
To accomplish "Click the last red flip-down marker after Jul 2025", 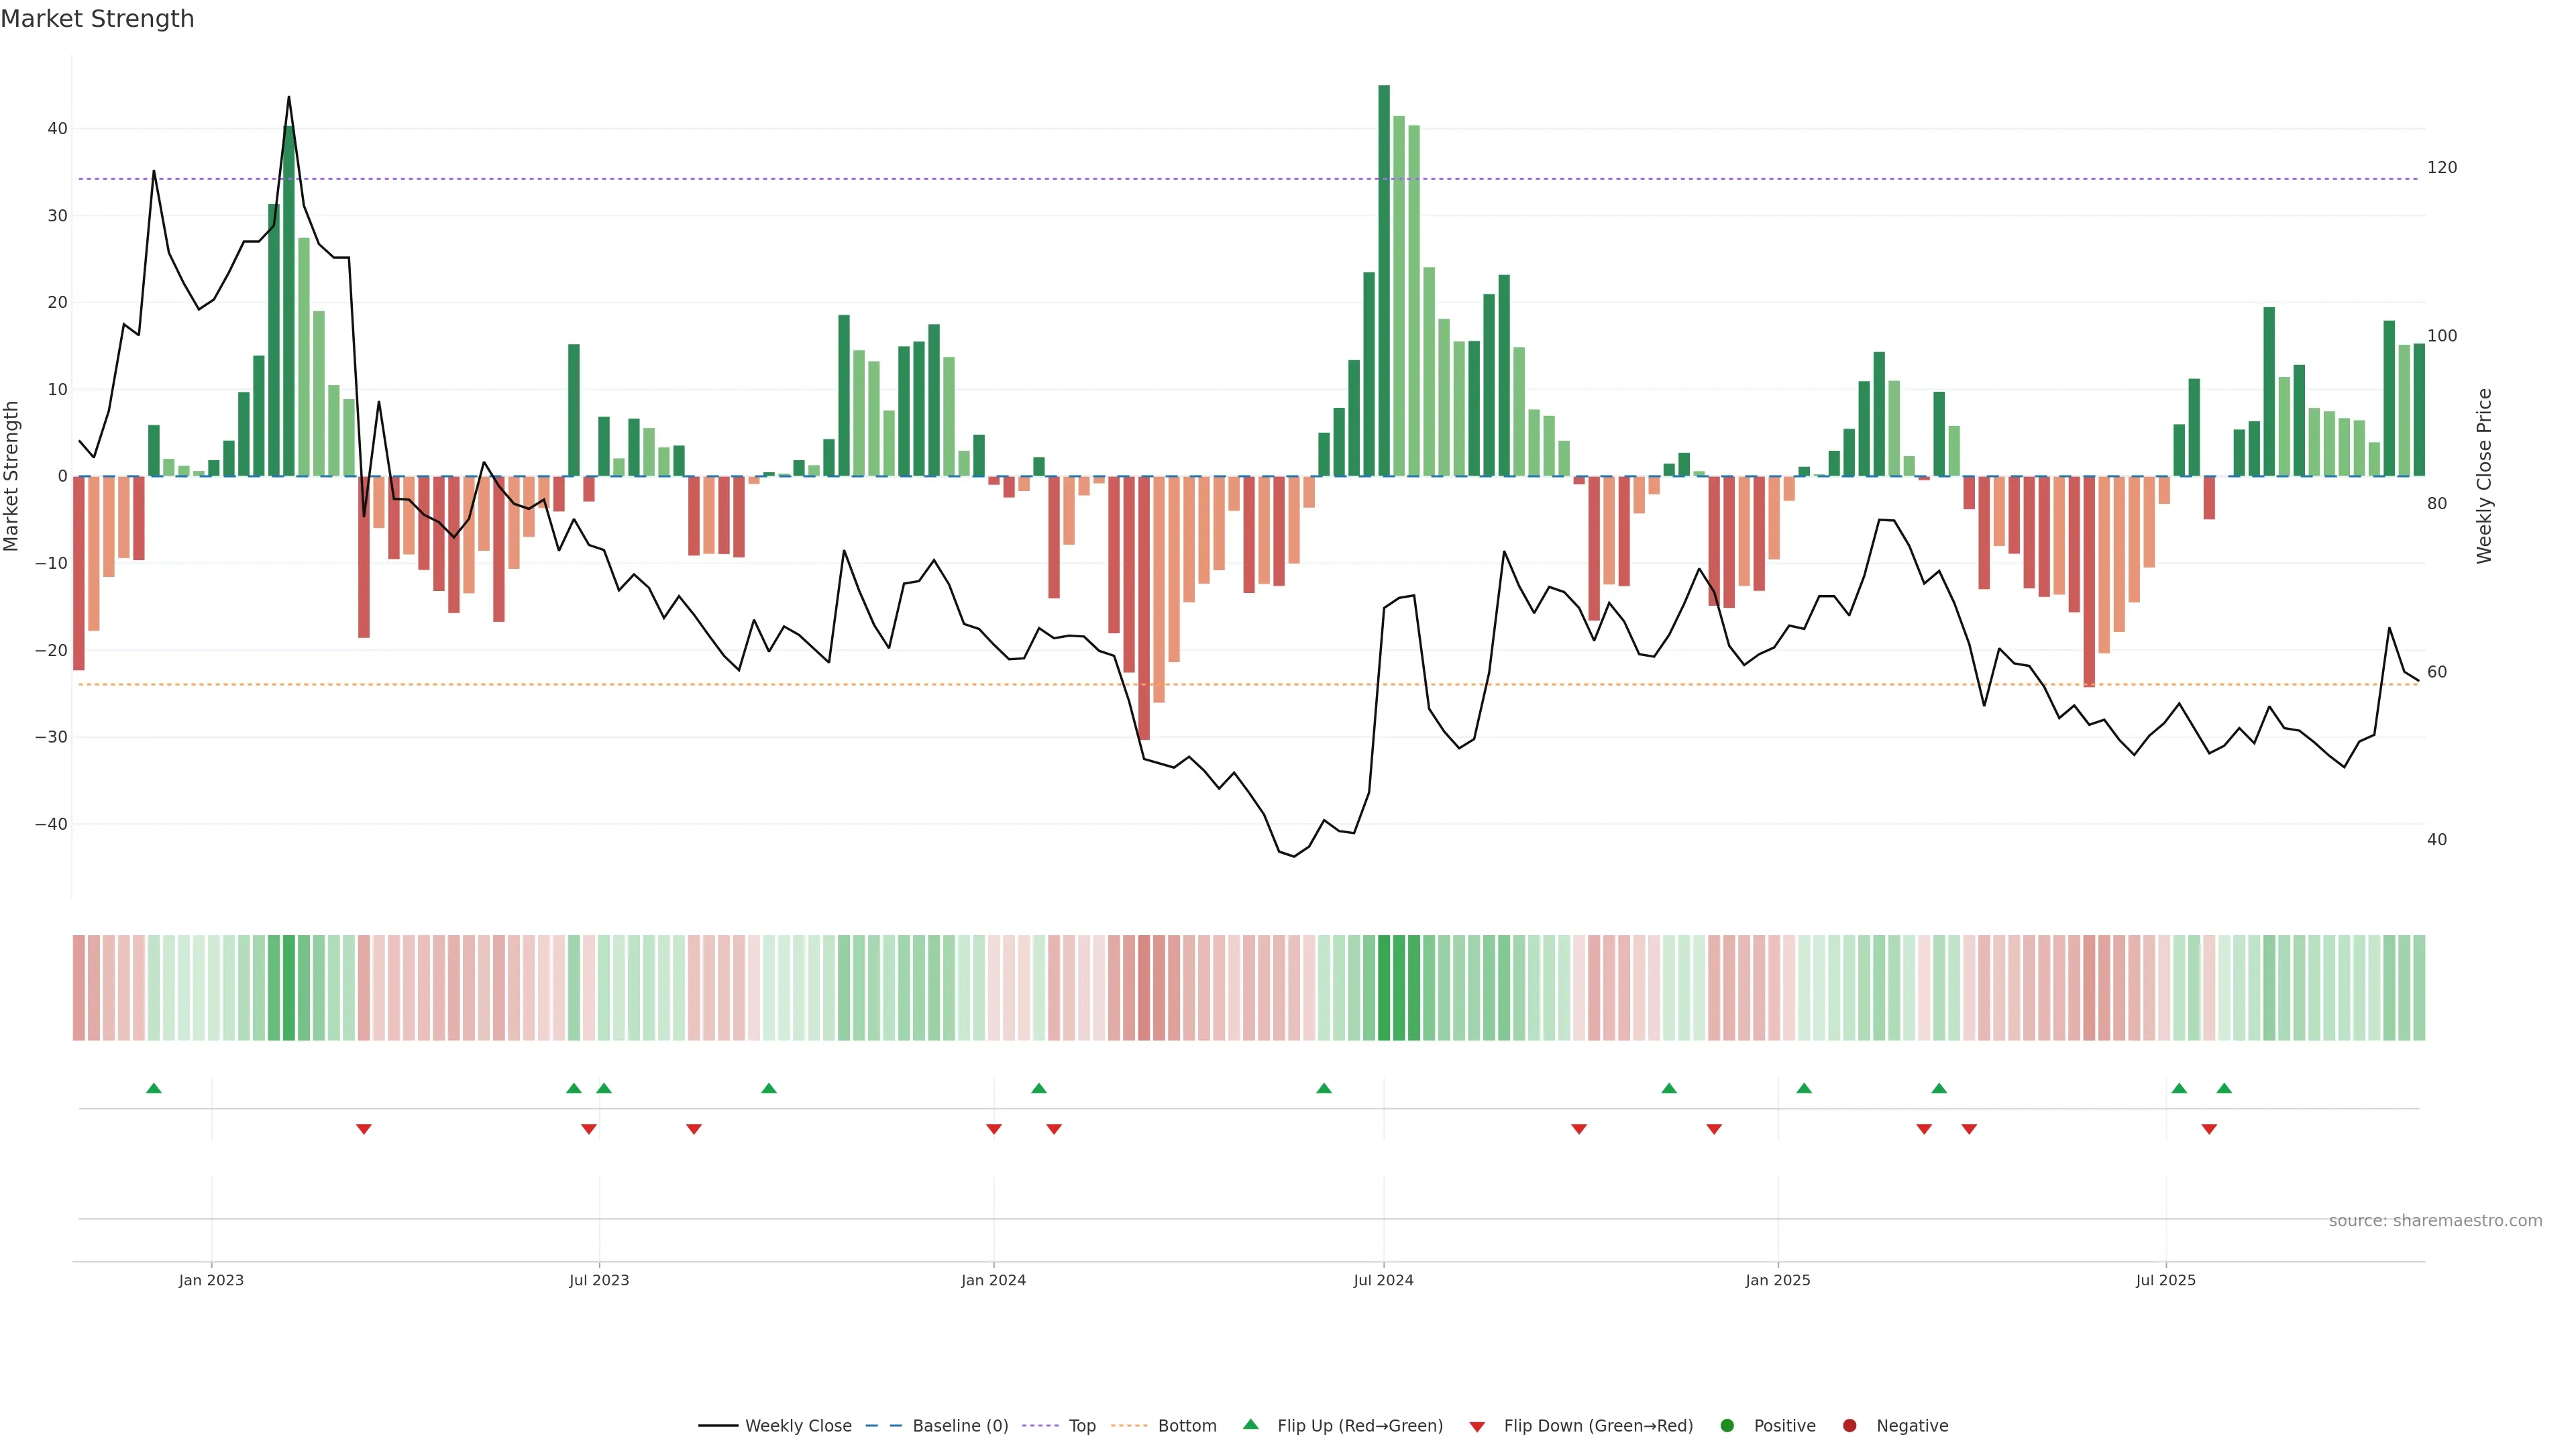I will [2209, 1129].
